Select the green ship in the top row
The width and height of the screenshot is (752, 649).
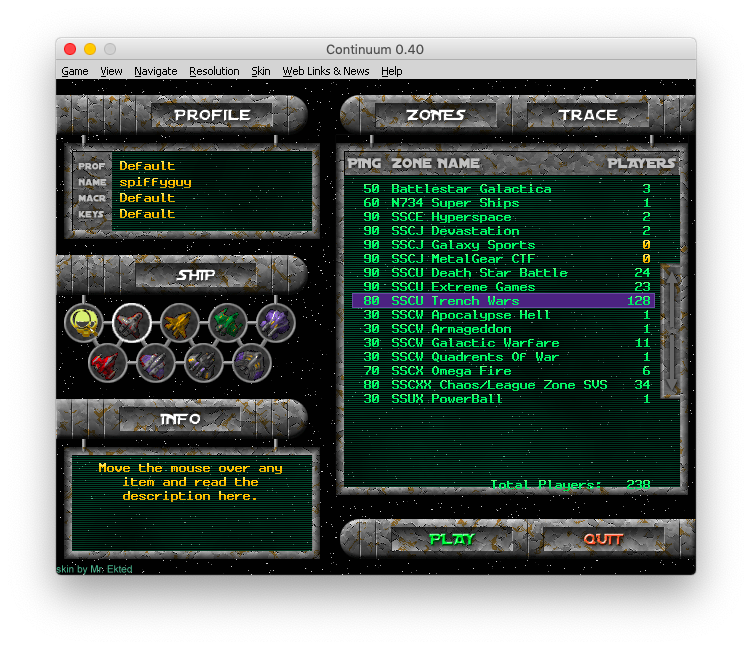click(x=228, y=323)
